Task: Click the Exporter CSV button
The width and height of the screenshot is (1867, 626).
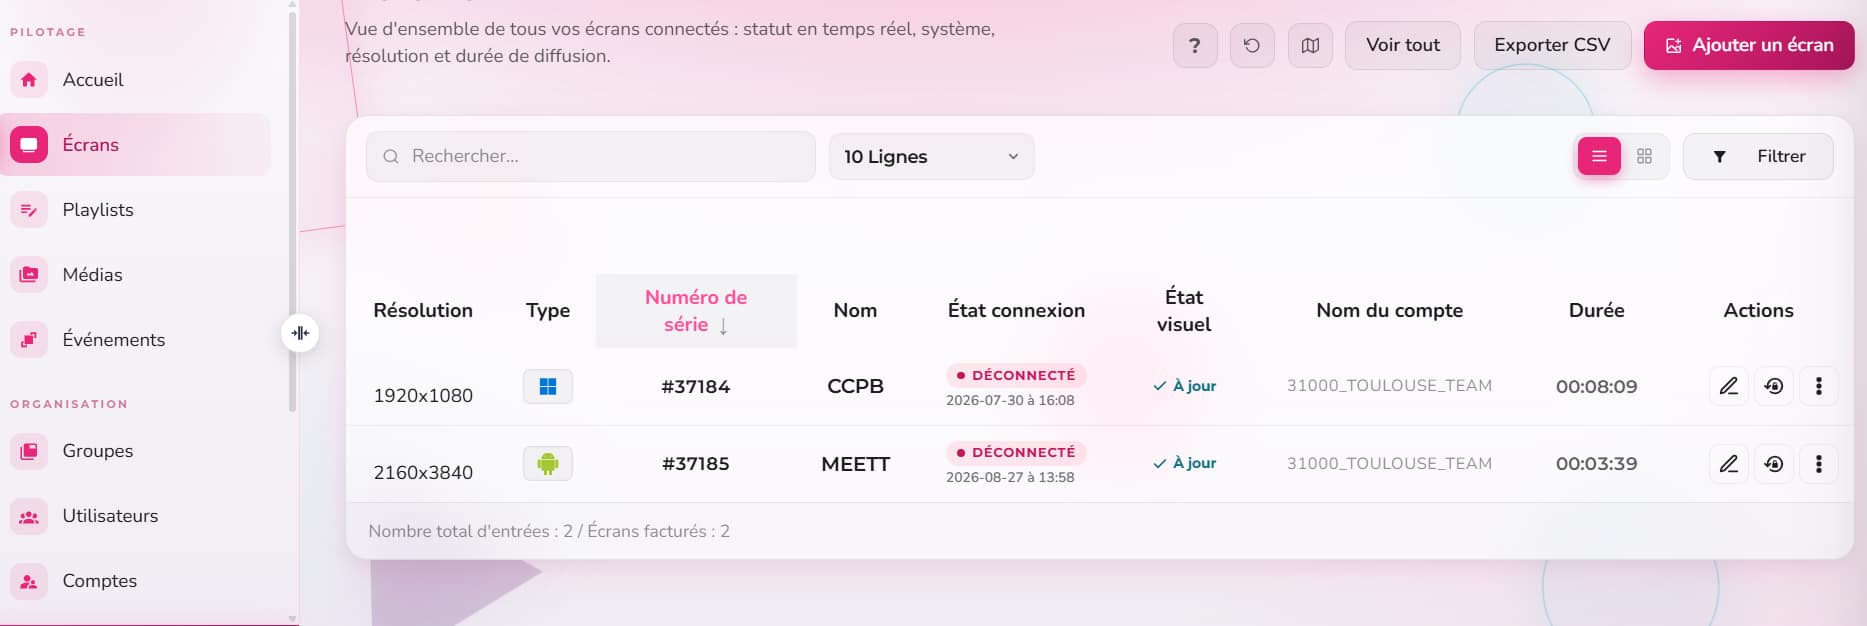Action: 1552,46
